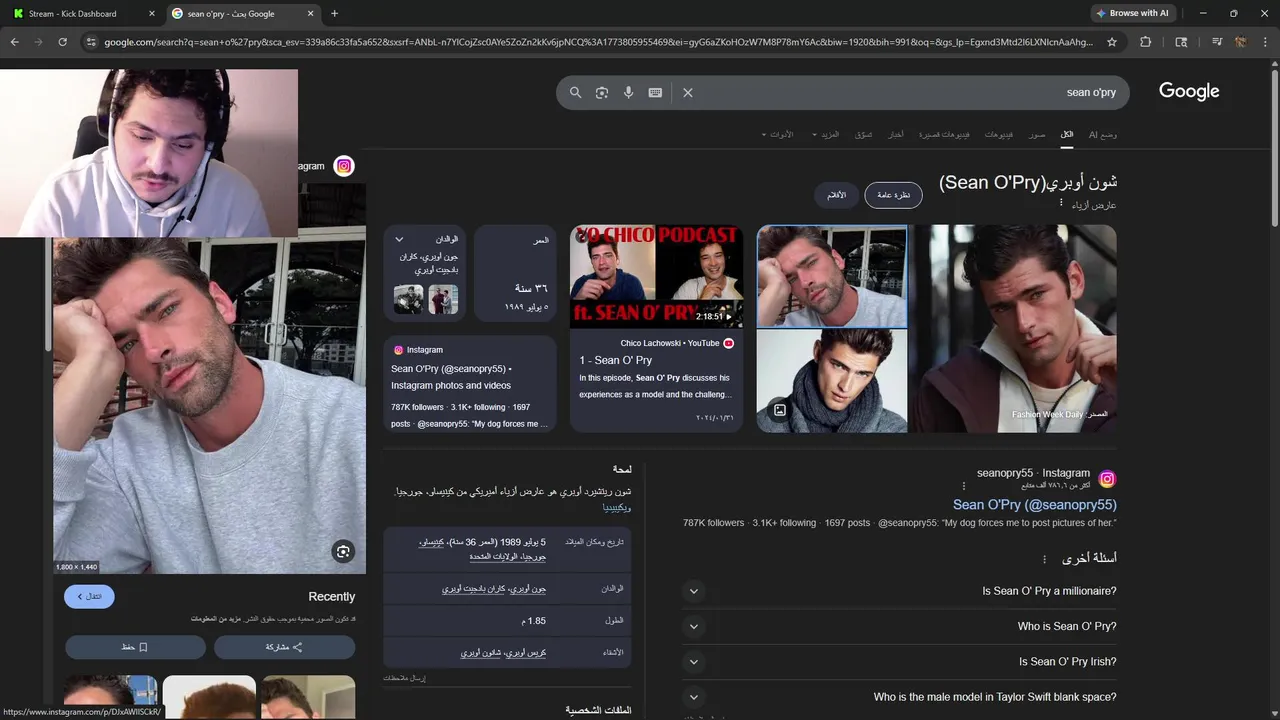Image resolution: width=1280 pixels, height=720 pixels.
Task: Open Sean O'Pry (@seanopry55) result link
Action: click(x=1034, y=505)
